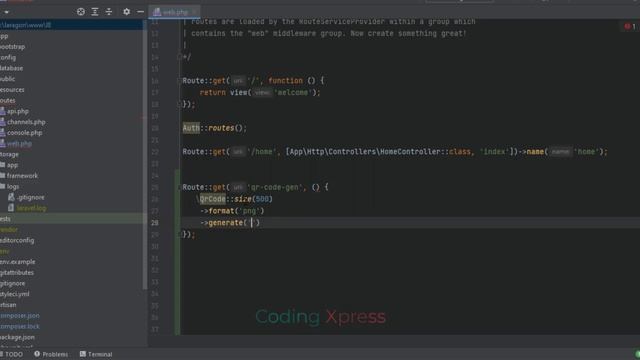Select resources folder in project tree
The image size is (640, 360).
coord(12,89)
